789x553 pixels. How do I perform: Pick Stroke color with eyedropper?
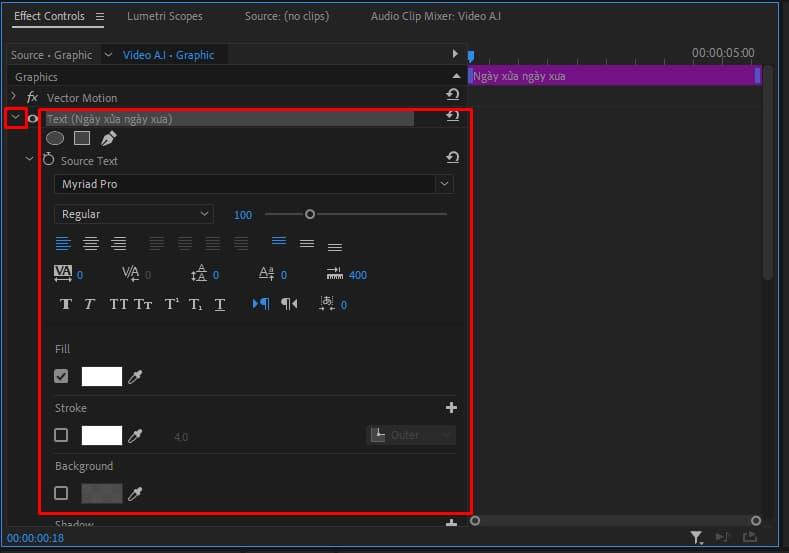click(135, 435)
